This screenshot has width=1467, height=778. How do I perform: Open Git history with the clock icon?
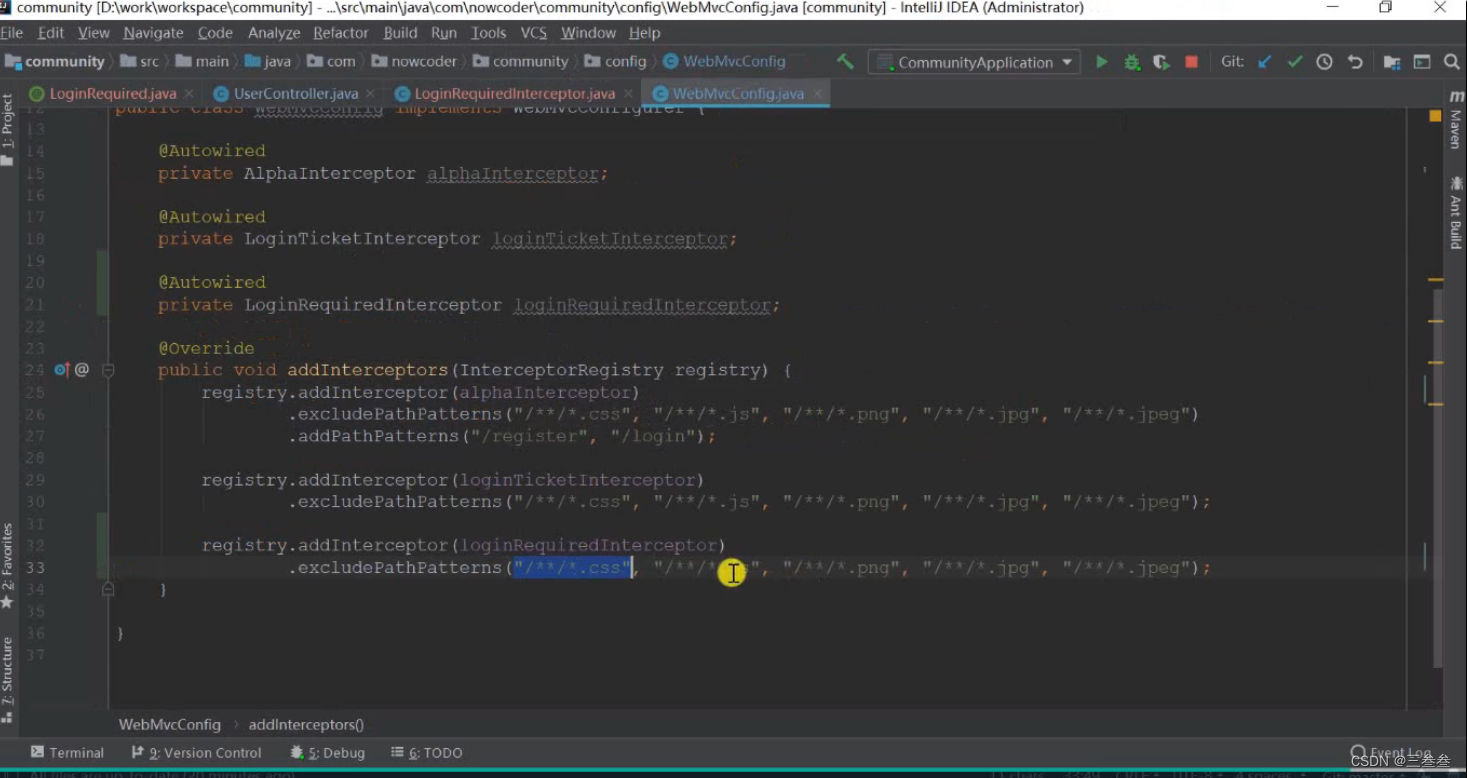coord(1324,61)
